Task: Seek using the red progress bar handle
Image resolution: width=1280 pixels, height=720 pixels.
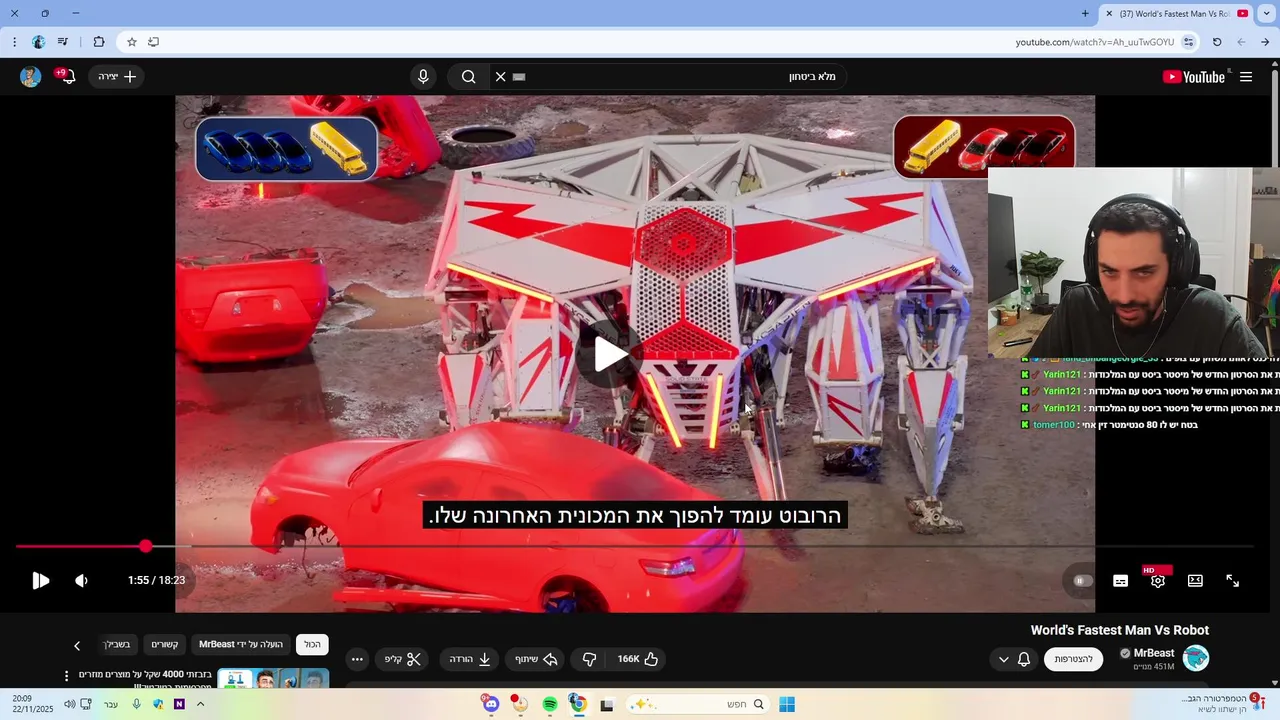Action: coord(146,546)
